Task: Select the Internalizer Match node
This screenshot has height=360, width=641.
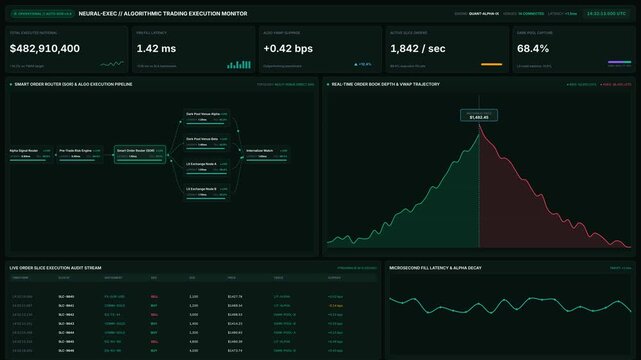Action: pos(267,154)
